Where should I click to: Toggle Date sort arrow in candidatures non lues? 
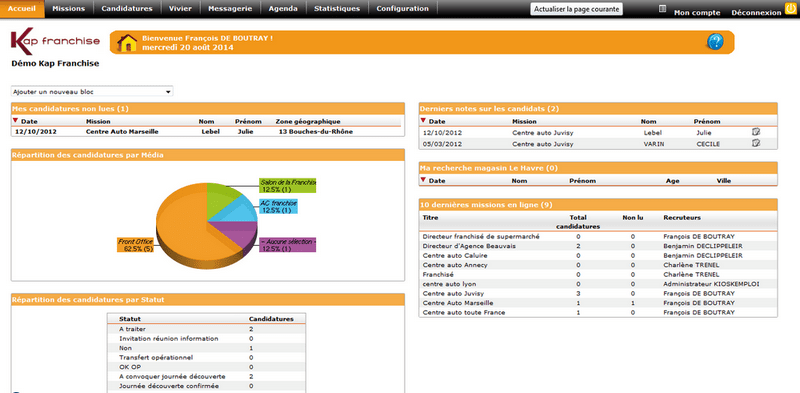tap(15, 120)
